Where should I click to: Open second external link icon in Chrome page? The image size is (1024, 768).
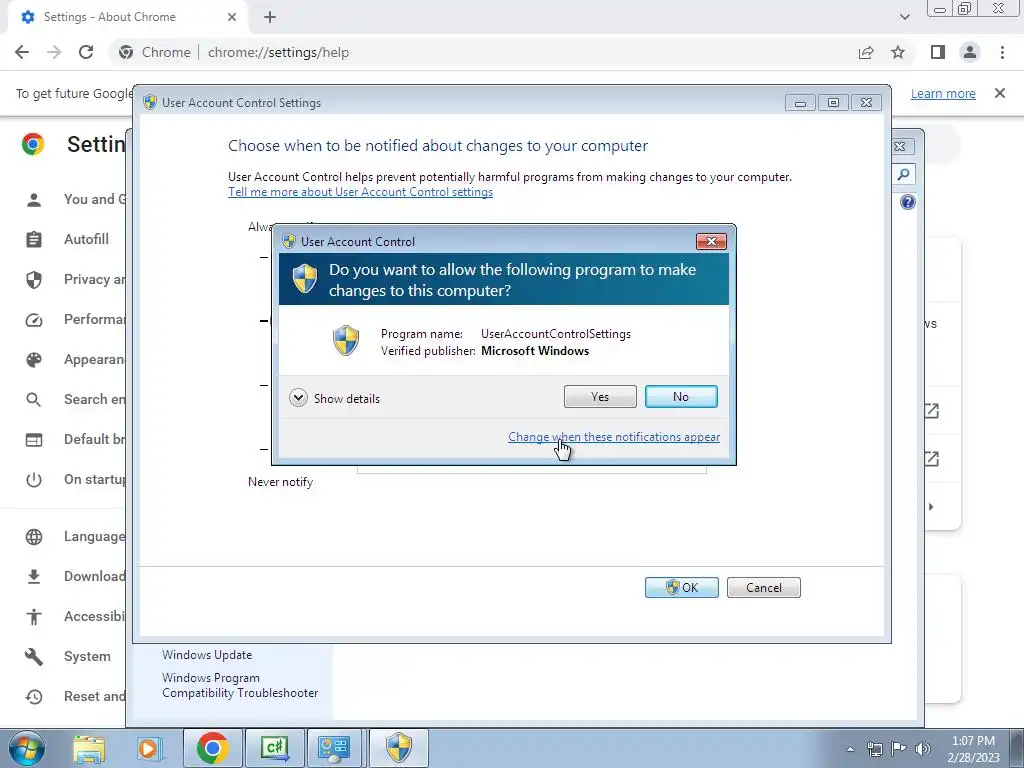point(931,459)
